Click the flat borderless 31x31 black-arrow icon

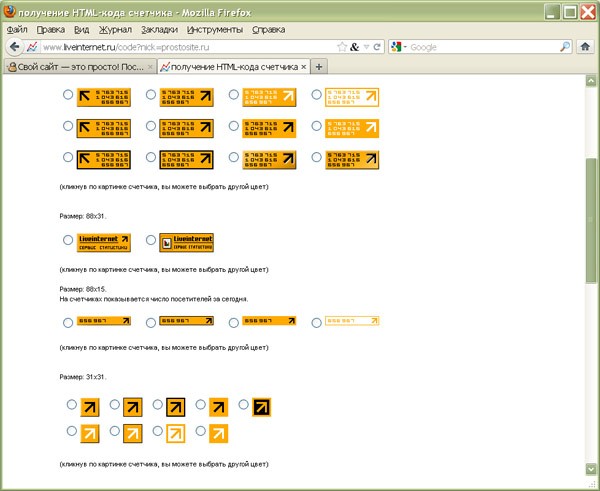[x=218, y=407]
